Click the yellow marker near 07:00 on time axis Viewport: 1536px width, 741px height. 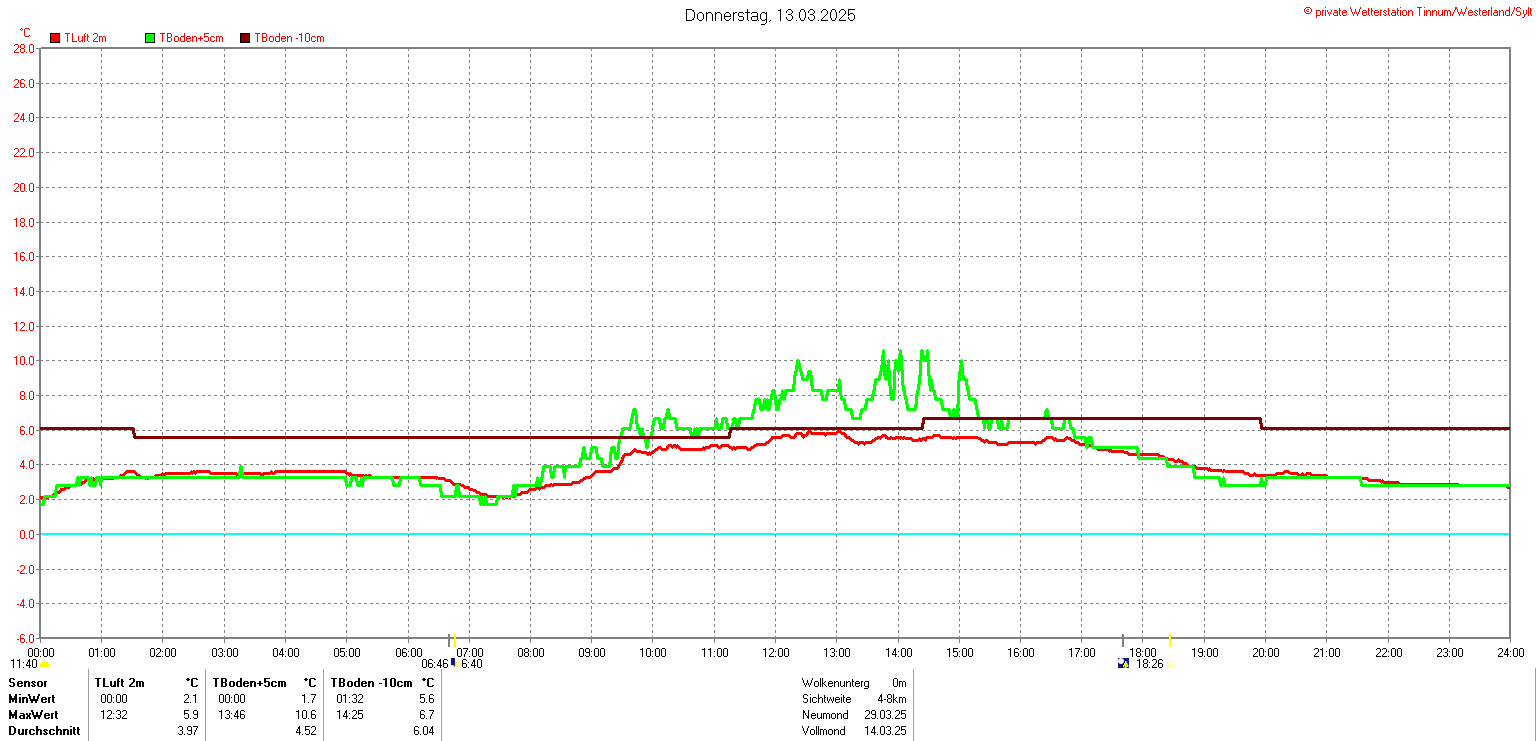(x=455, y=641)
